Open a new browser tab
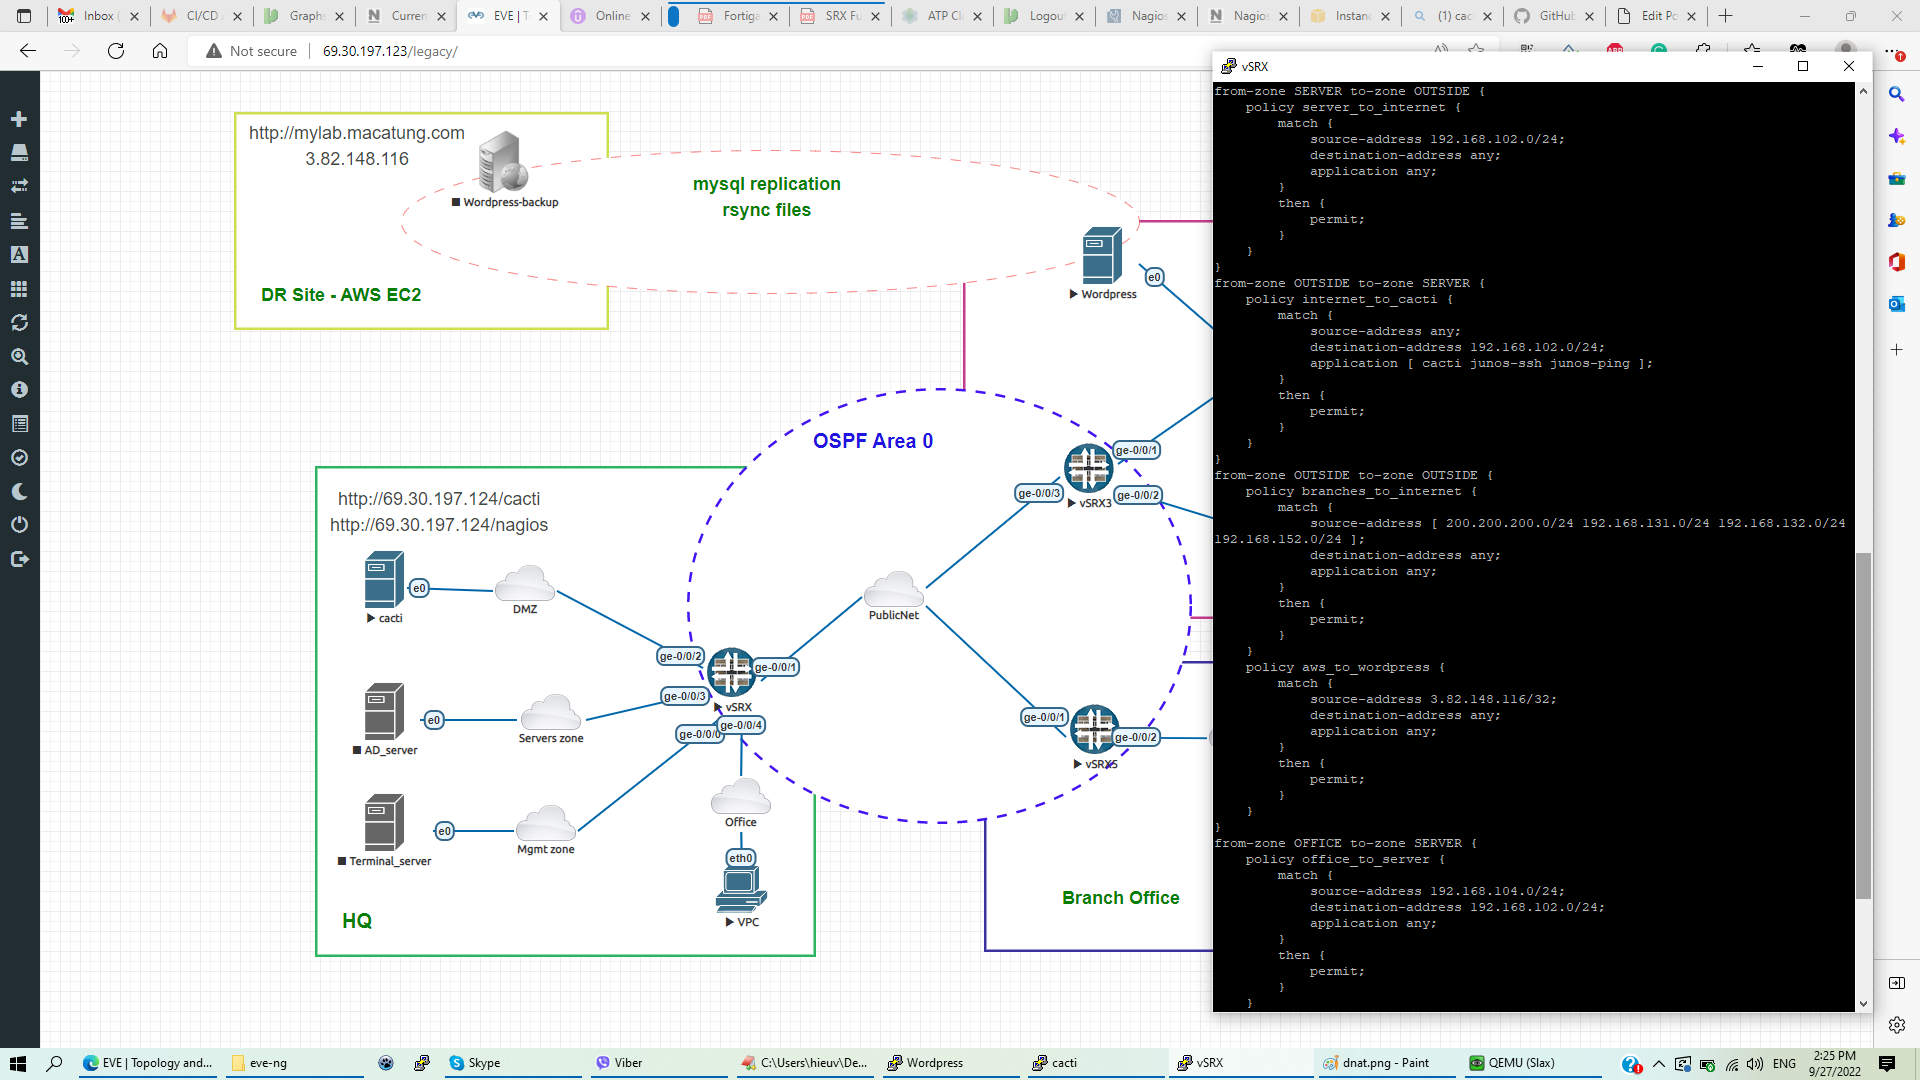Screen dimensions: 1920x1080 pos(1725,16)
